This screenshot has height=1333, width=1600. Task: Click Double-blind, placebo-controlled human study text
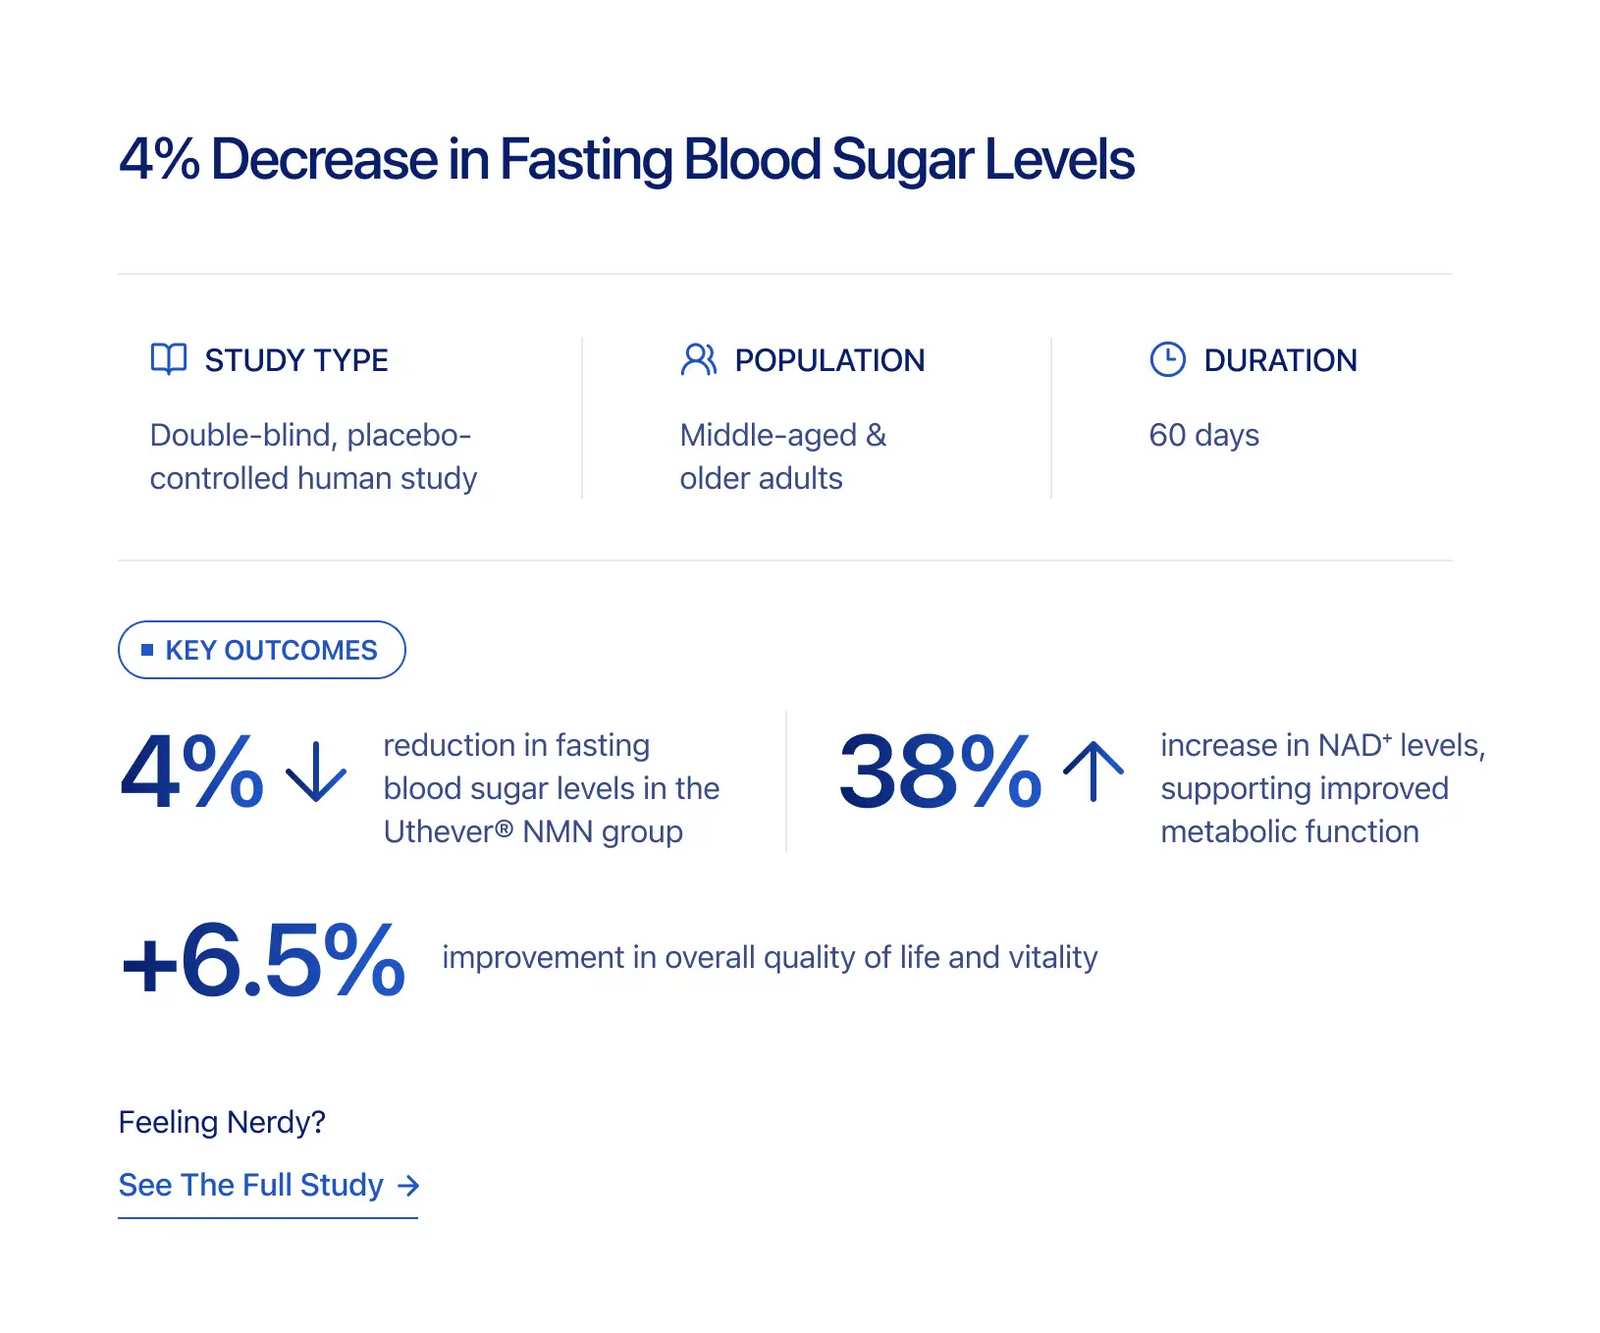313,457
